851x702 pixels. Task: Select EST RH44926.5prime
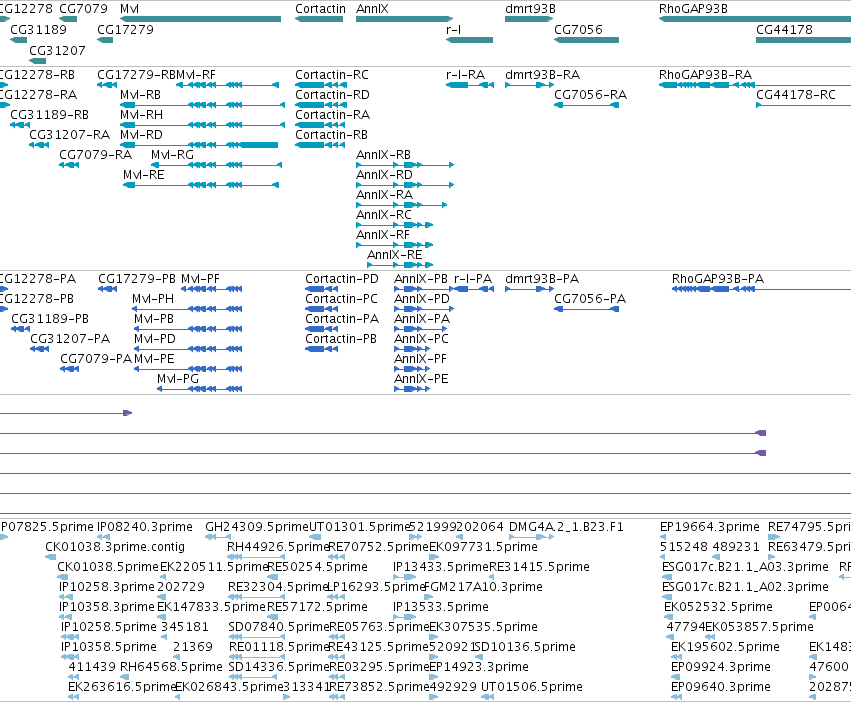tap(278, 547)
